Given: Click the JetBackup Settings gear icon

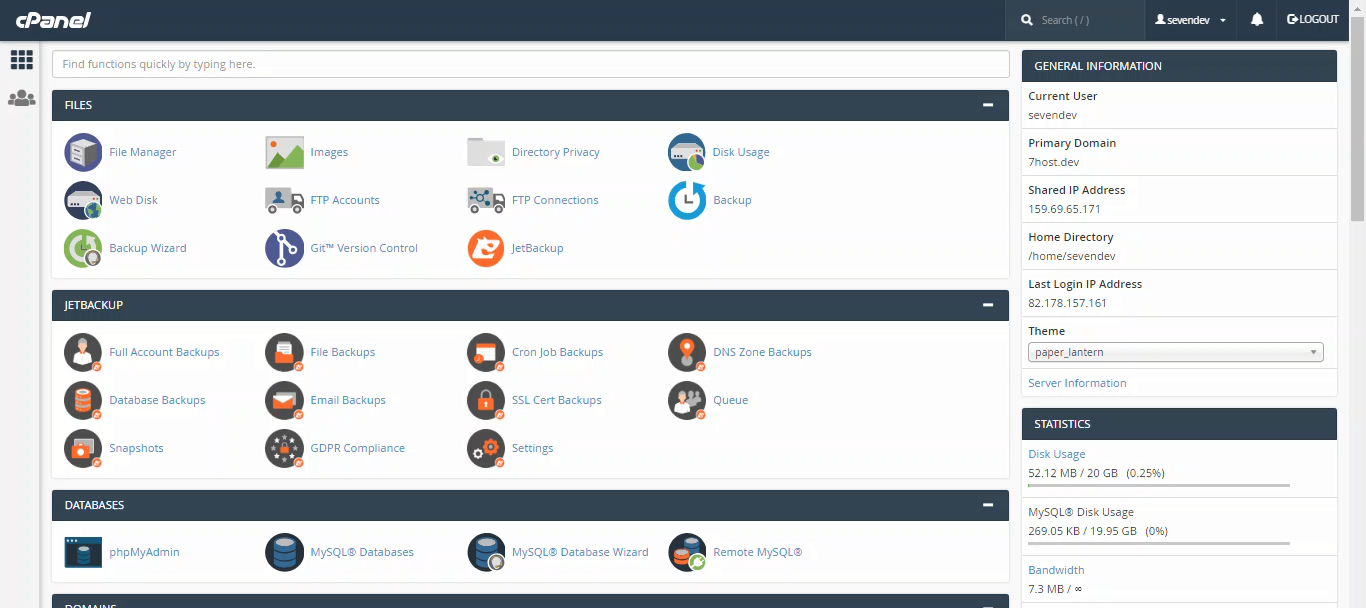Looking at the screenshot, I should (x=486, y=448).
